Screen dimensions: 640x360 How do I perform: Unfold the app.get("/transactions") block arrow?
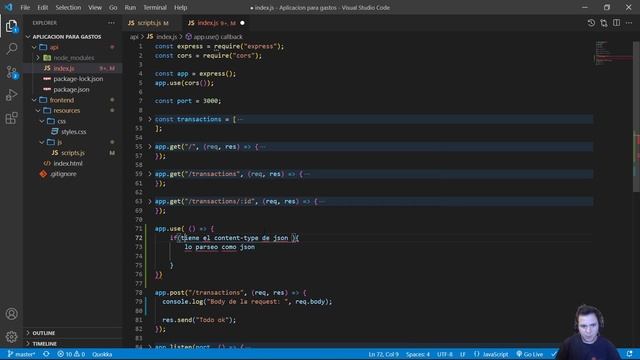pyautogui.click(x=149, y=174)
